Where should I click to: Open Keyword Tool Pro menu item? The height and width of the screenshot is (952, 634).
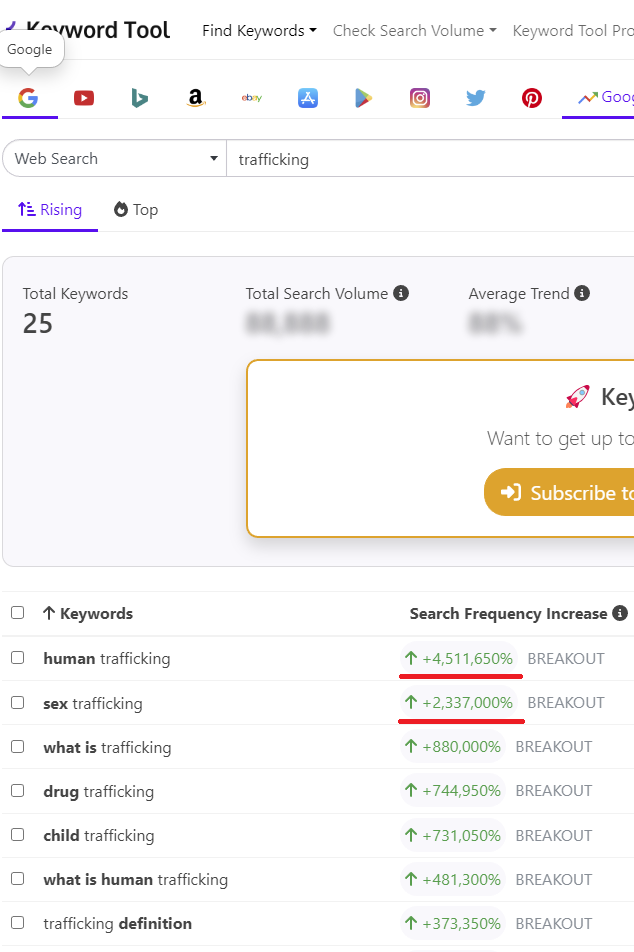click(573, 31)
